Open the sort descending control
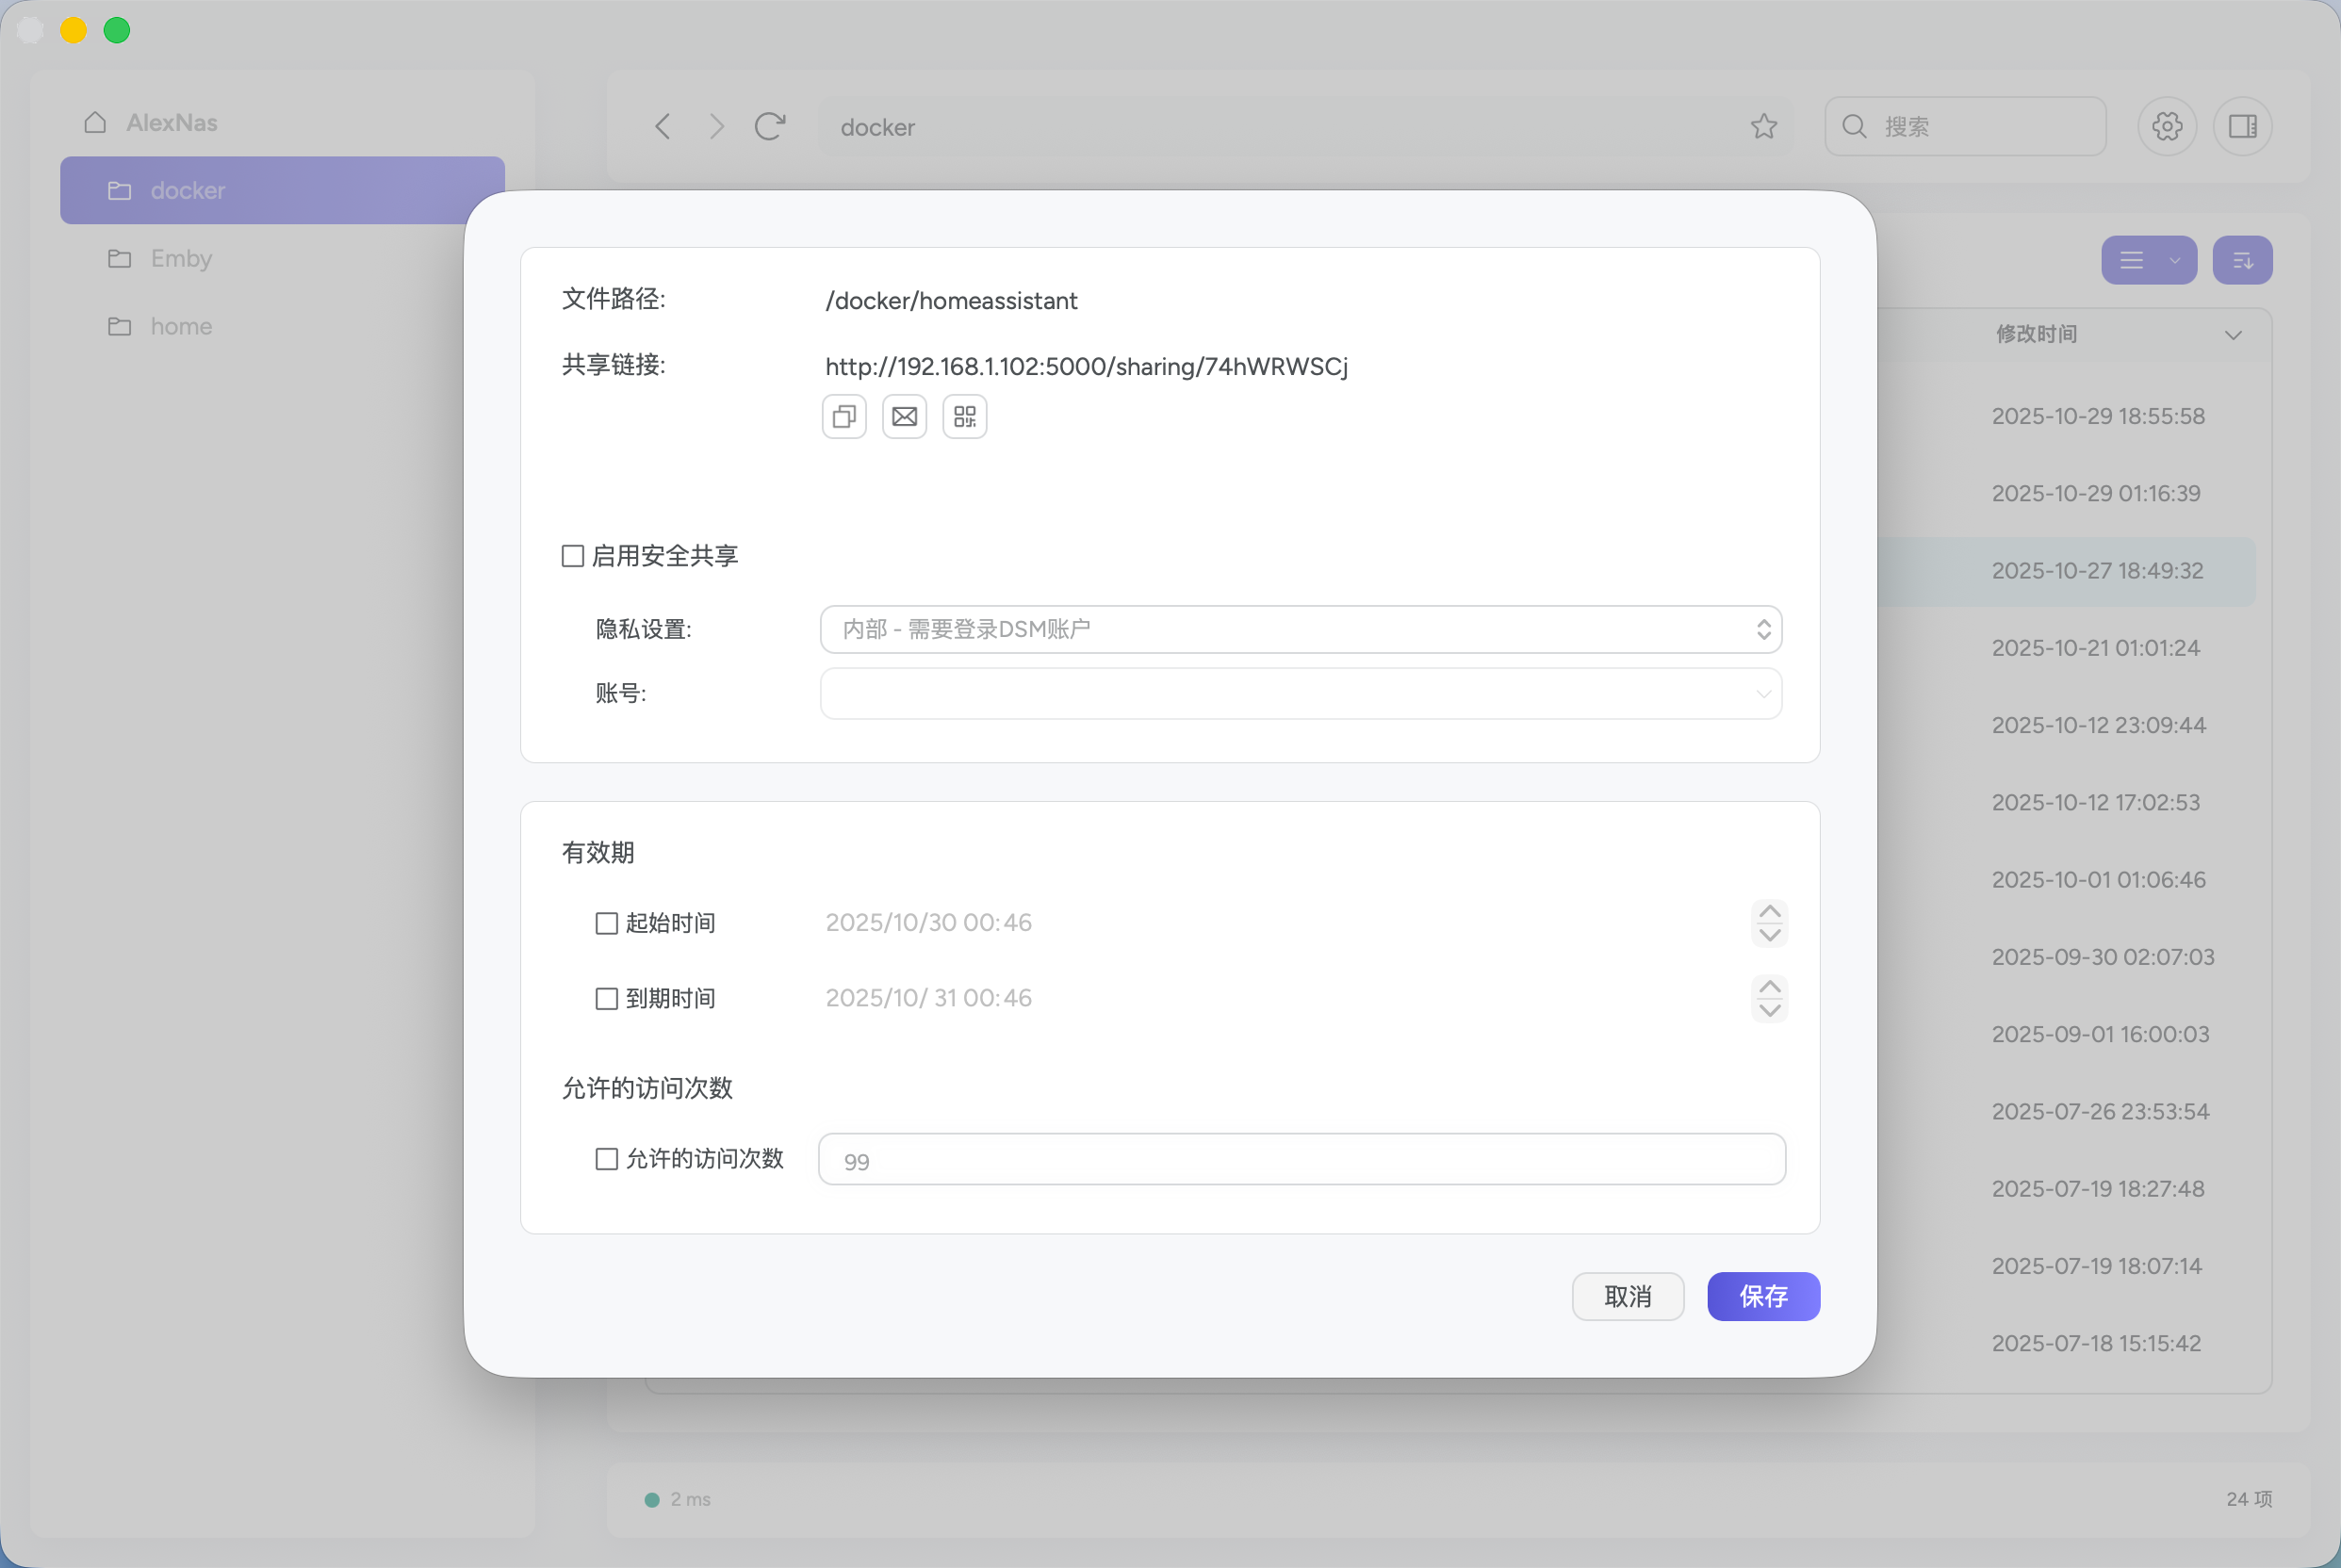 tap(2242, 260)
